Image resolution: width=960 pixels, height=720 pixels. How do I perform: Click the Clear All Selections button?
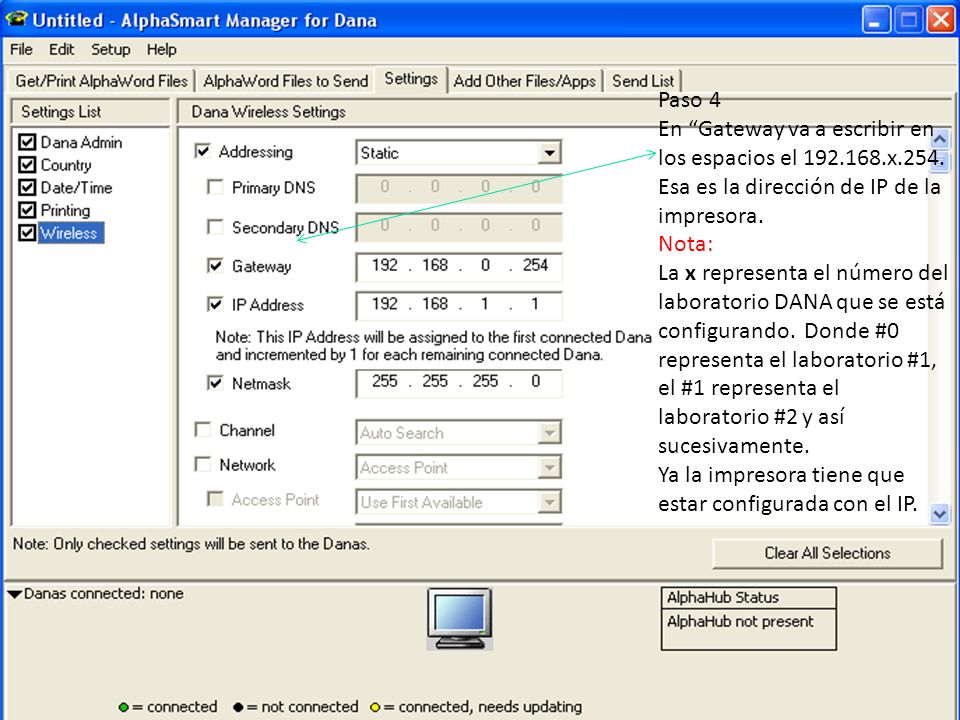[827, 553]
